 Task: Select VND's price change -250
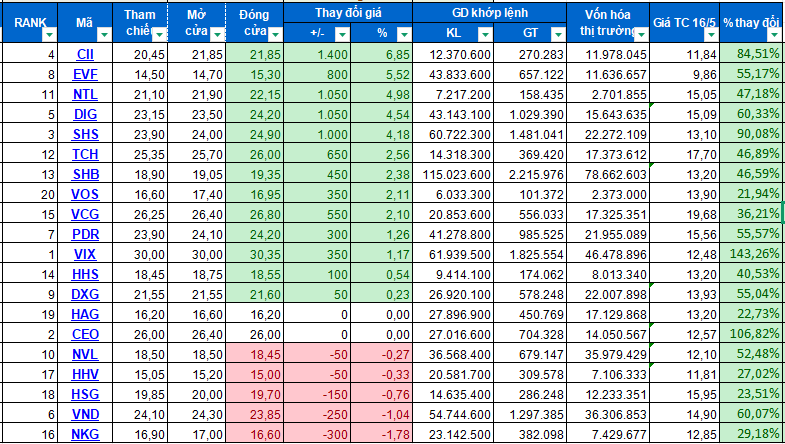click(x=317, y=414)
